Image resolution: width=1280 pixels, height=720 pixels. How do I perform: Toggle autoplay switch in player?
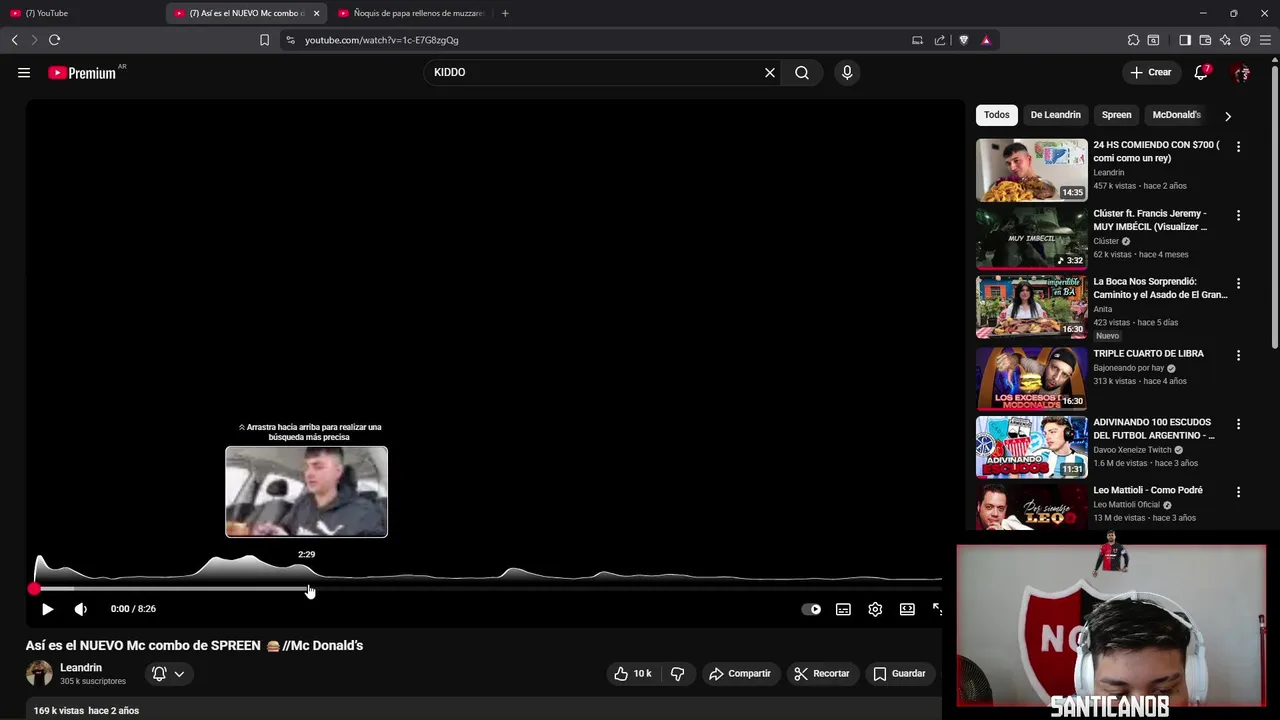point(811,609)
